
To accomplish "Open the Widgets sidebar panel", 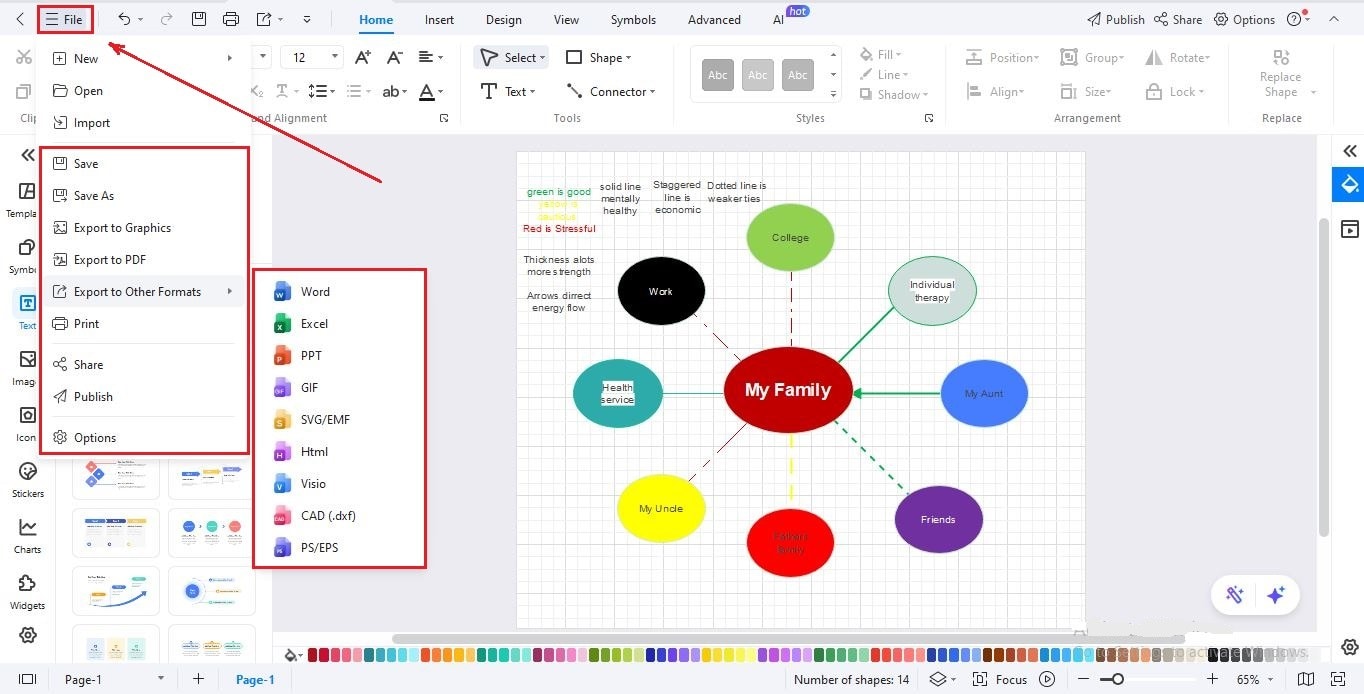I will point(27,592).
